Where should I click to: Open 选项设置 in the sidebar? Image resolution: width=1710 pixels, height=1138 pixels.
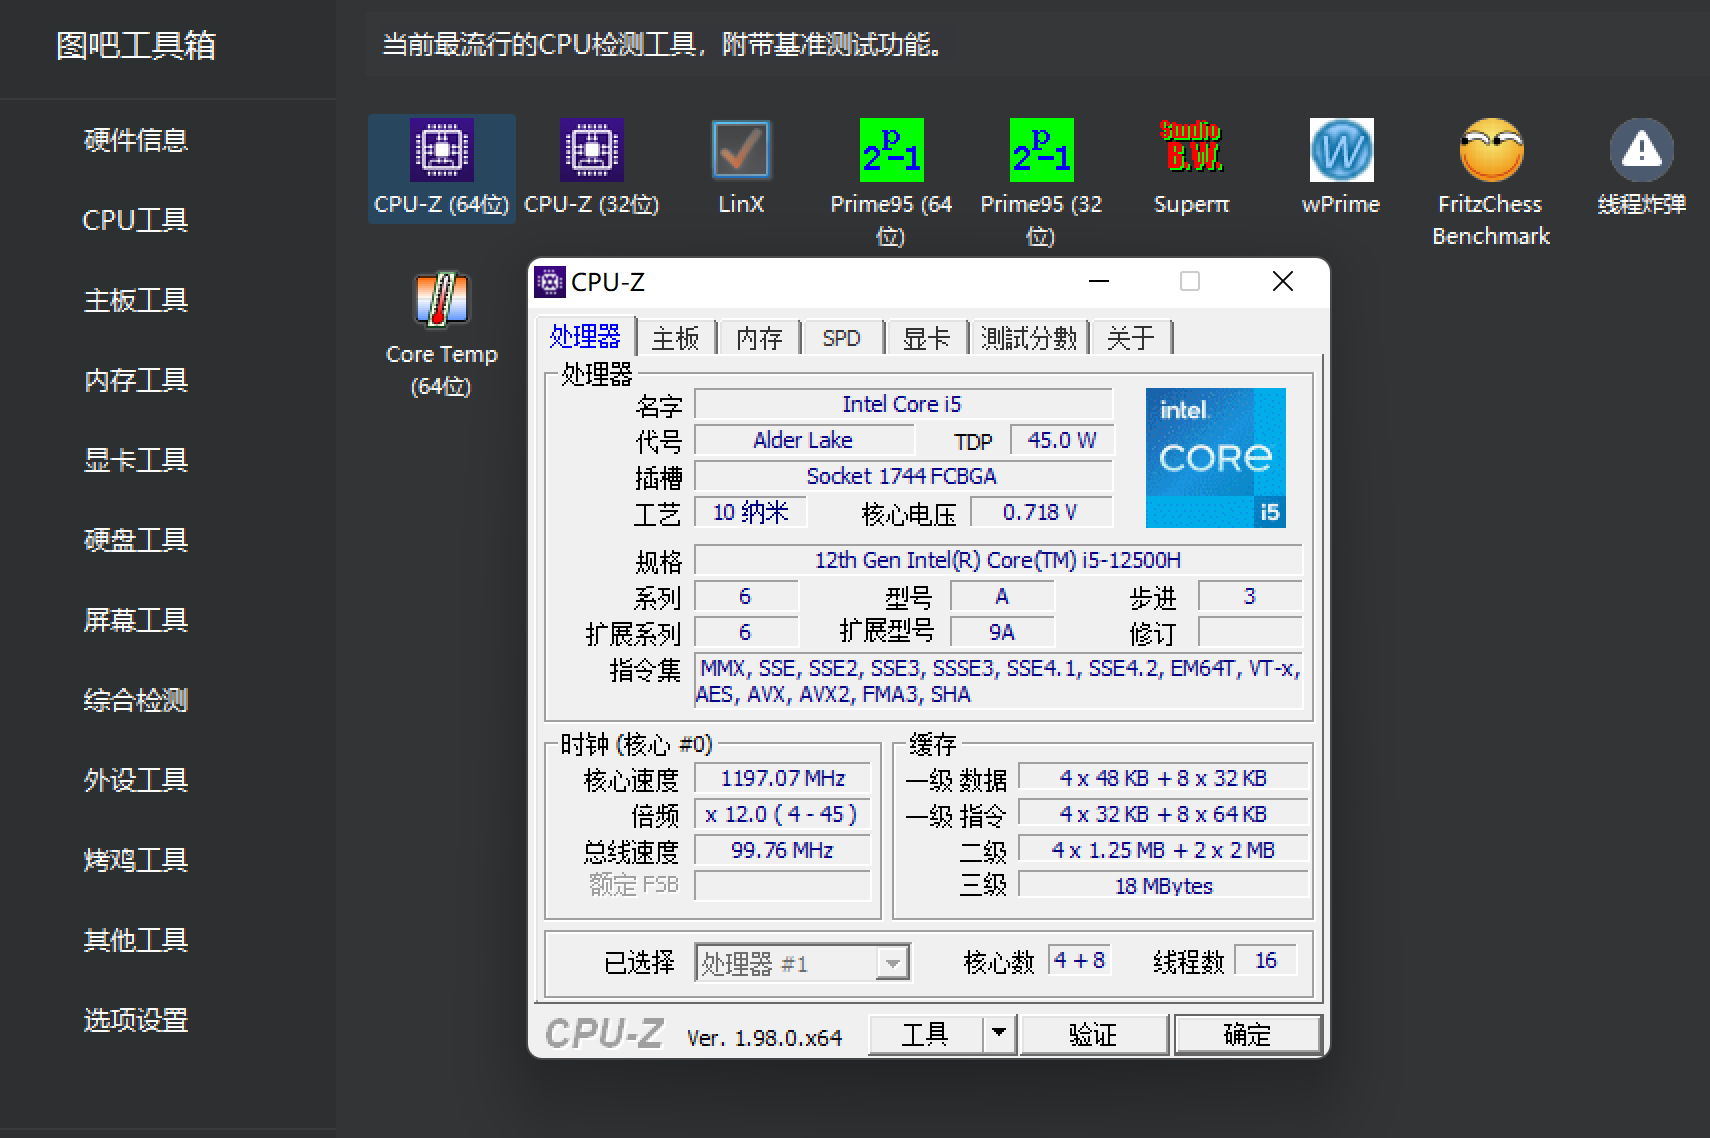(136, 1020)
